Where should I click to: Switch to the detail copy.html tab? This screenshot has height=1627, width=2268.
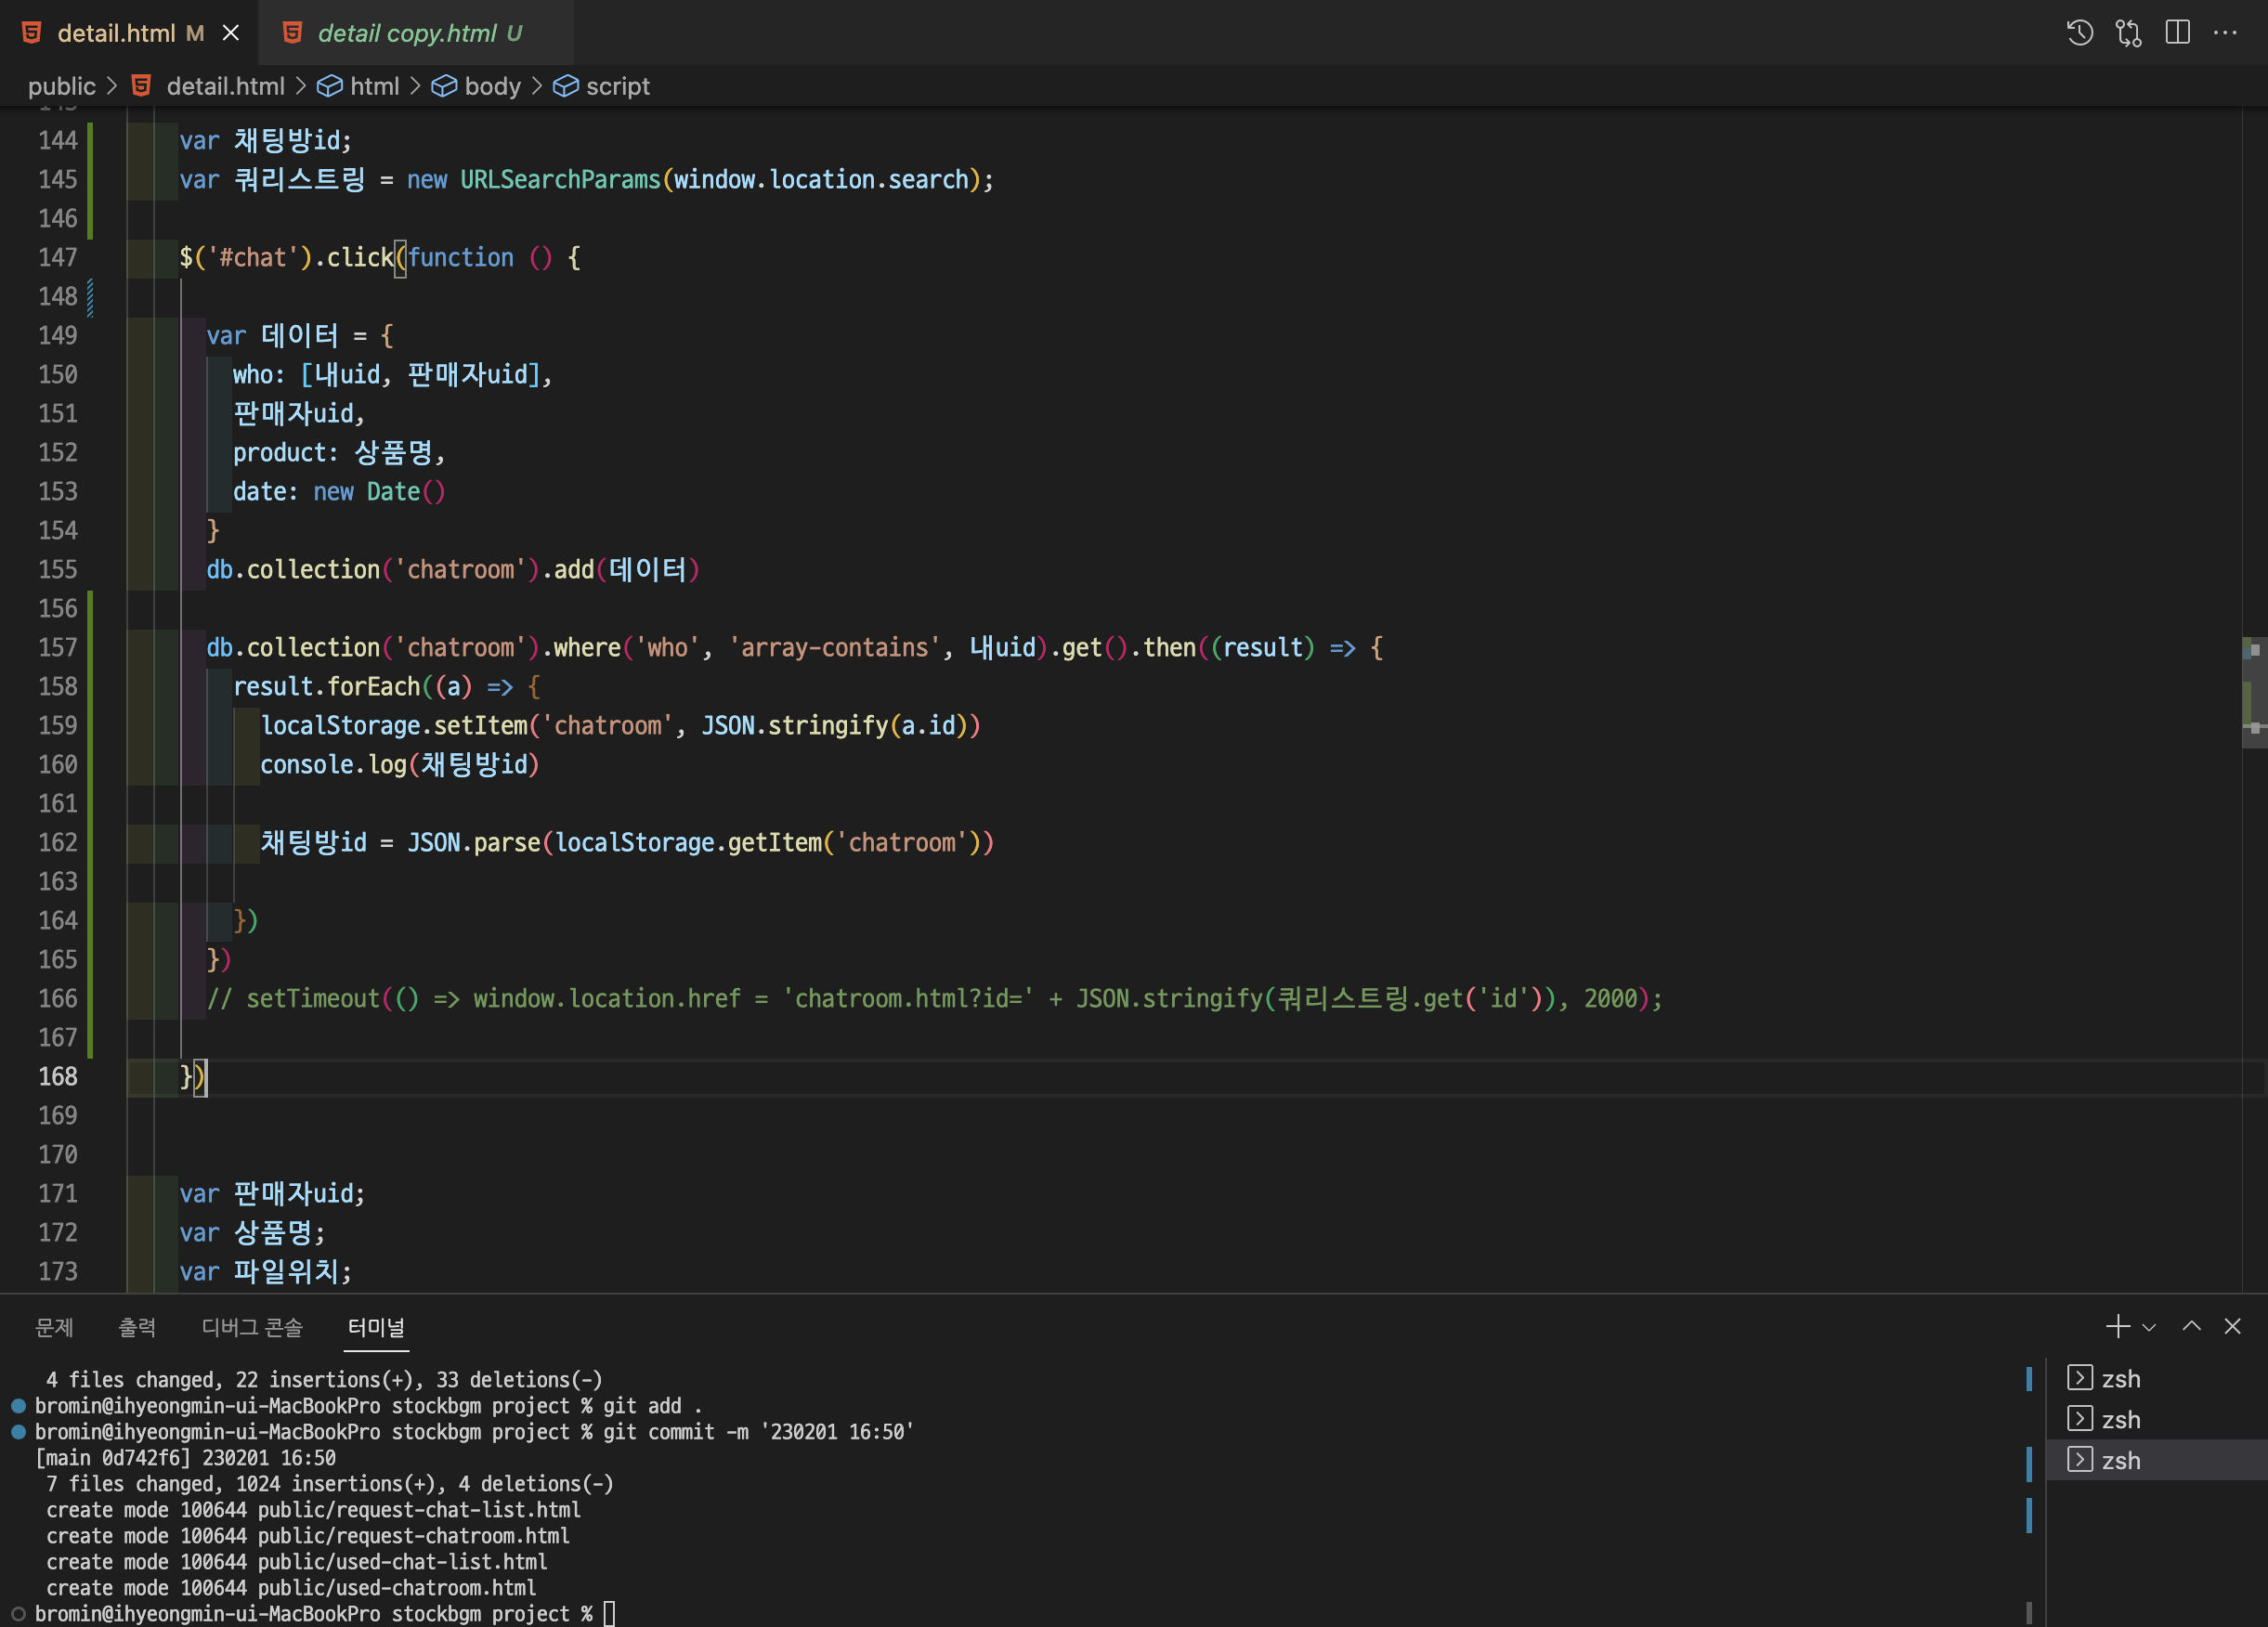tap(407, 33)
